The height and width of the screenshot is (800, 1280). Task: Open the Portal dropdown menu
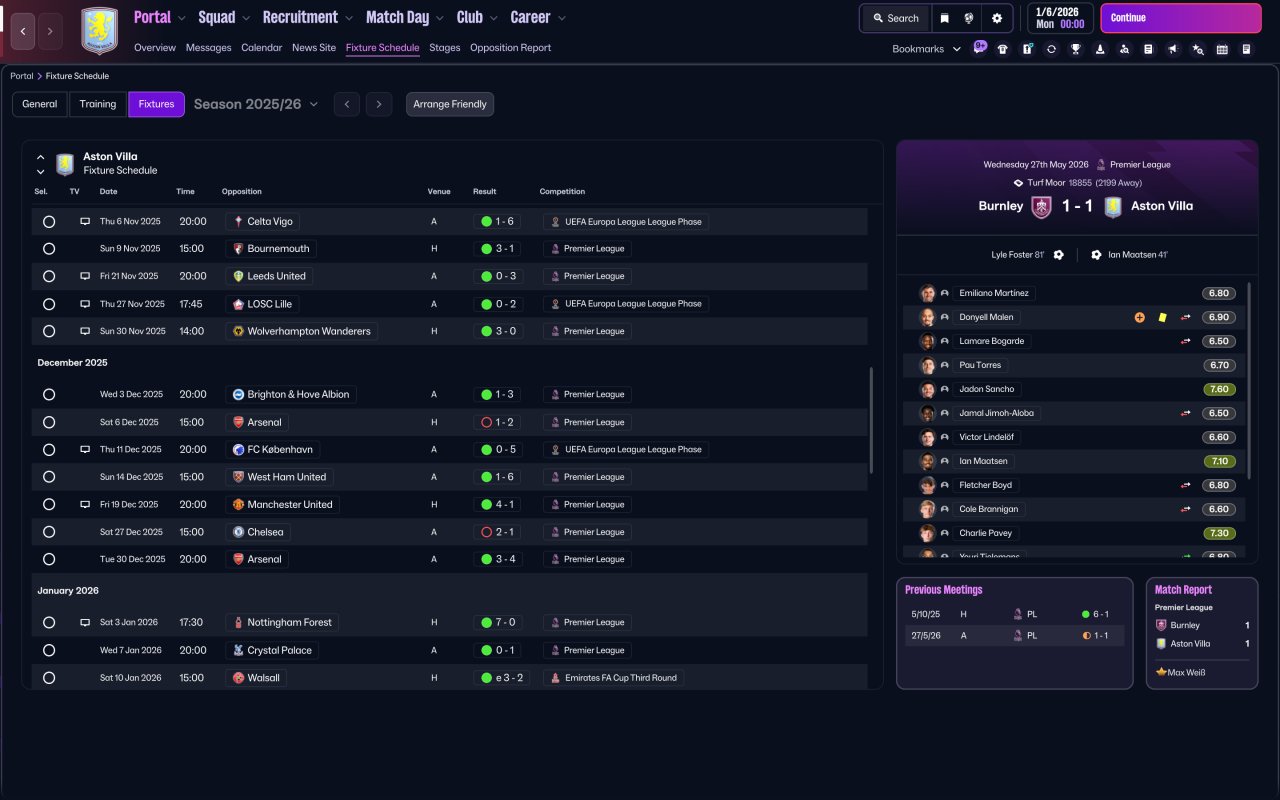pos(159,17)
